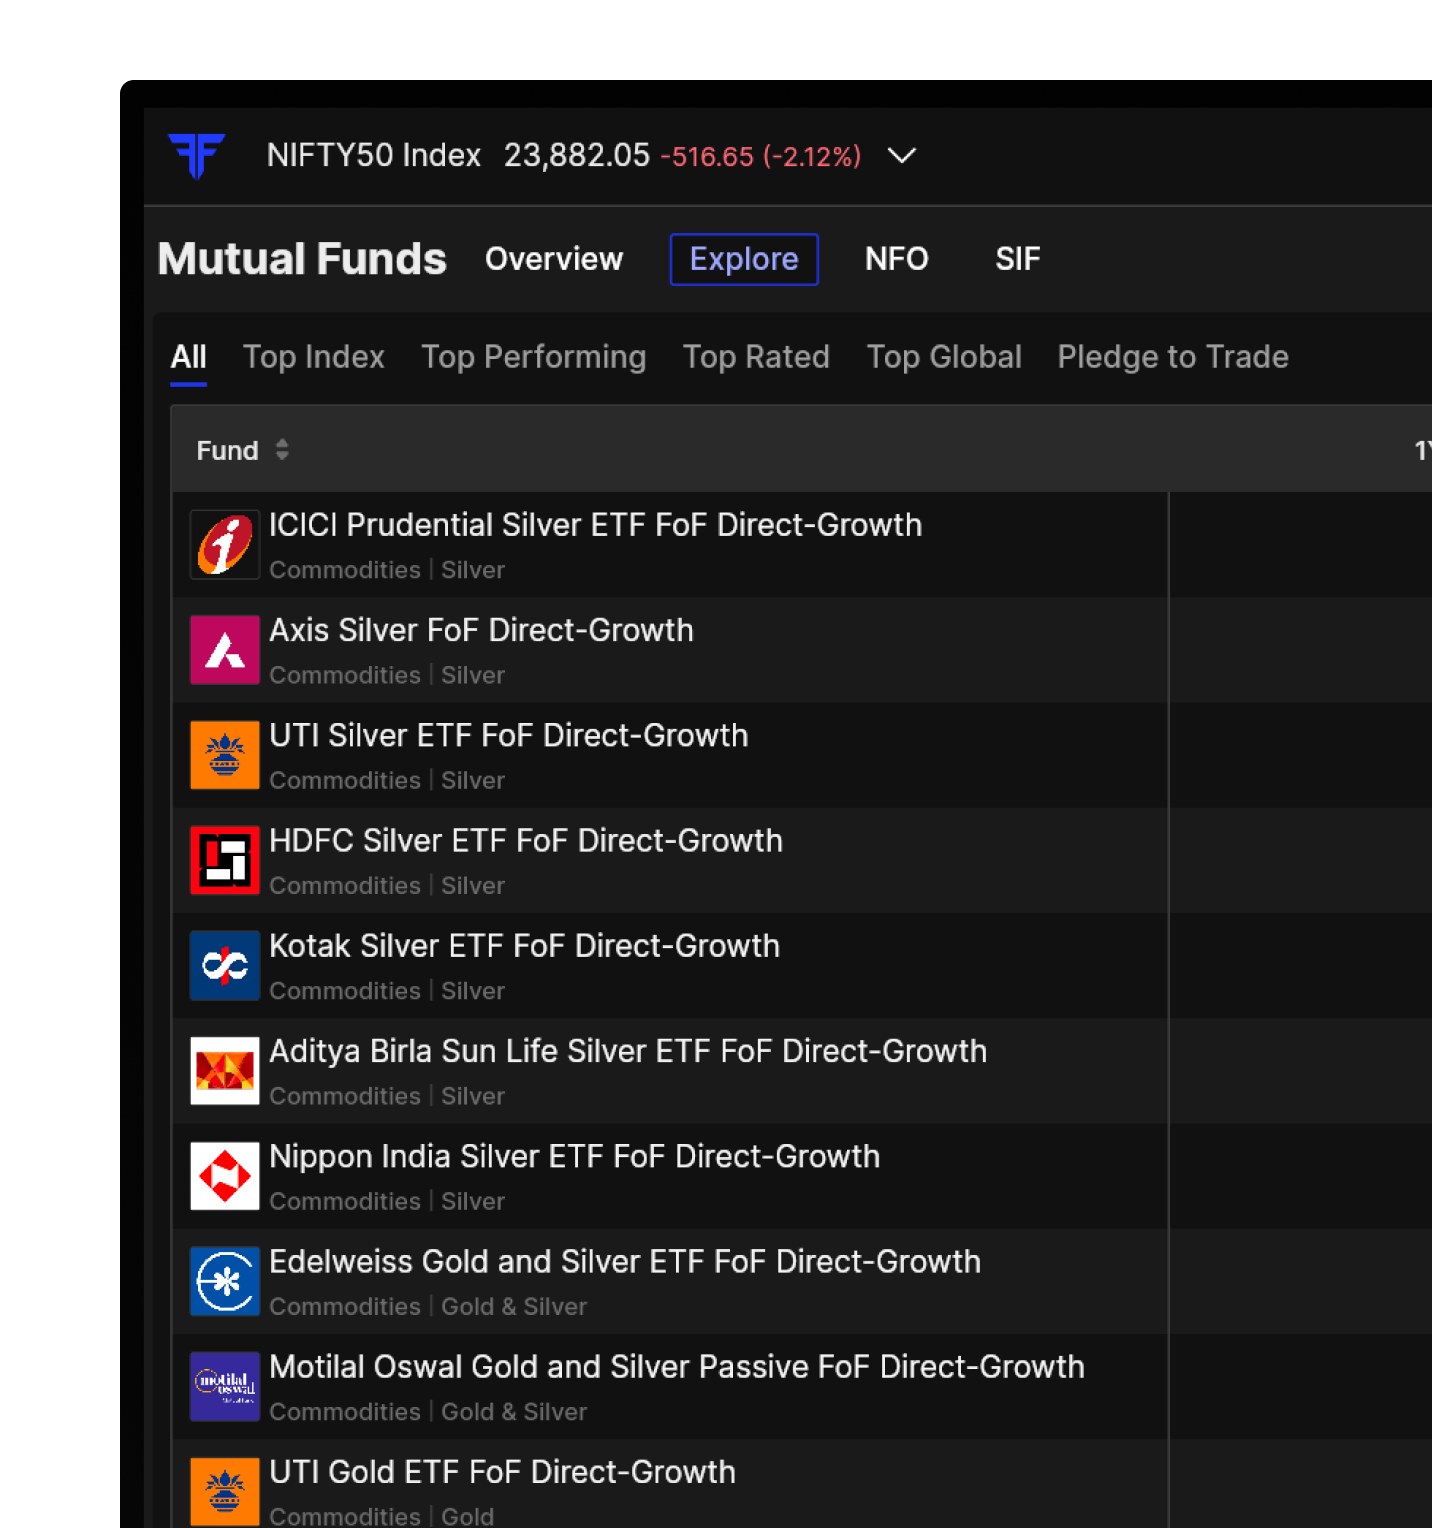Viewport: 1432px width, 1528px height.
Task: Open Motilal Oswal Gold and Silver Passive FoF
Action: click(677, 1366)
